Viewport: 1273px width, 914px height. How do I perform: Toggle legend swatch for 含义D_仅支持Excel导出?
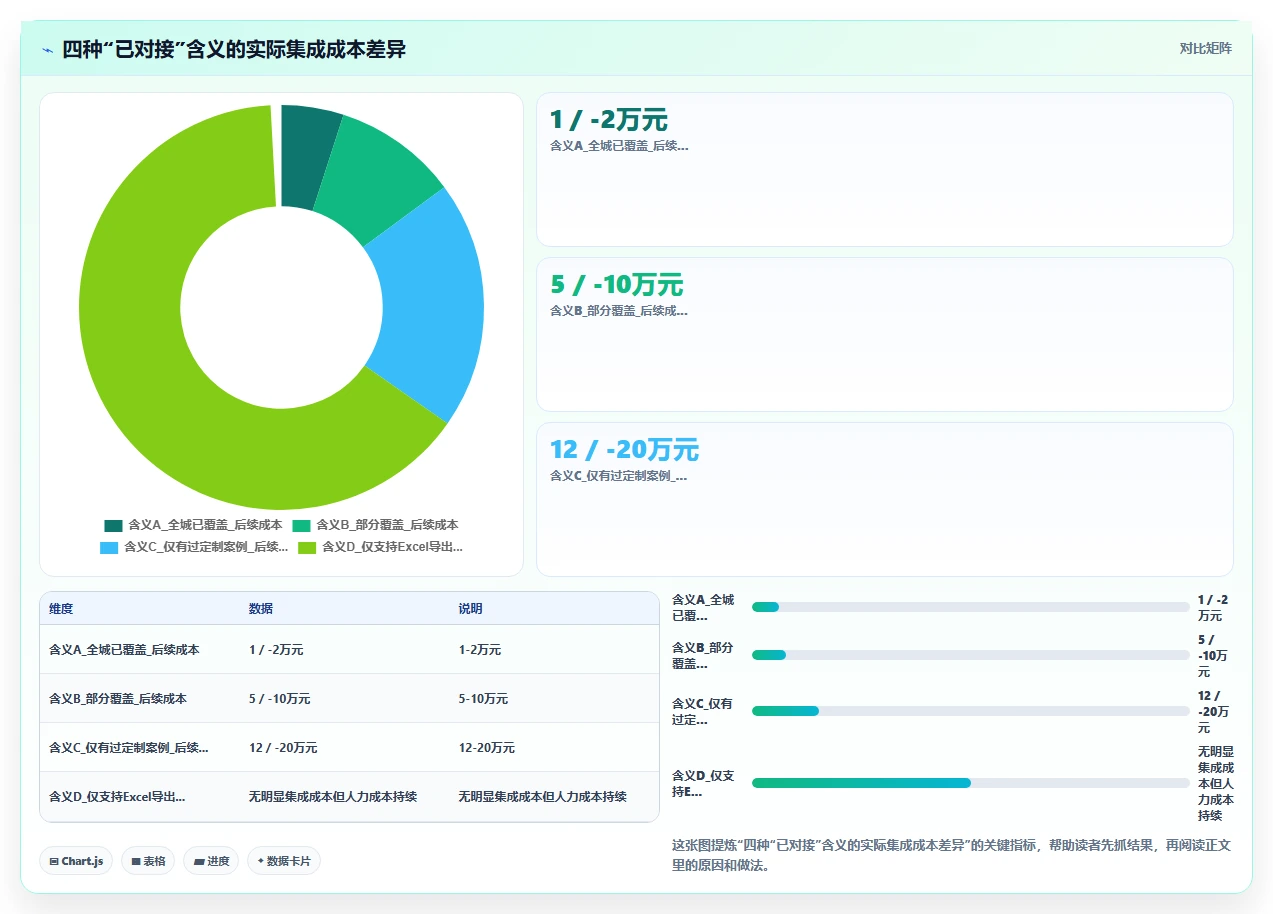(307, 548)
